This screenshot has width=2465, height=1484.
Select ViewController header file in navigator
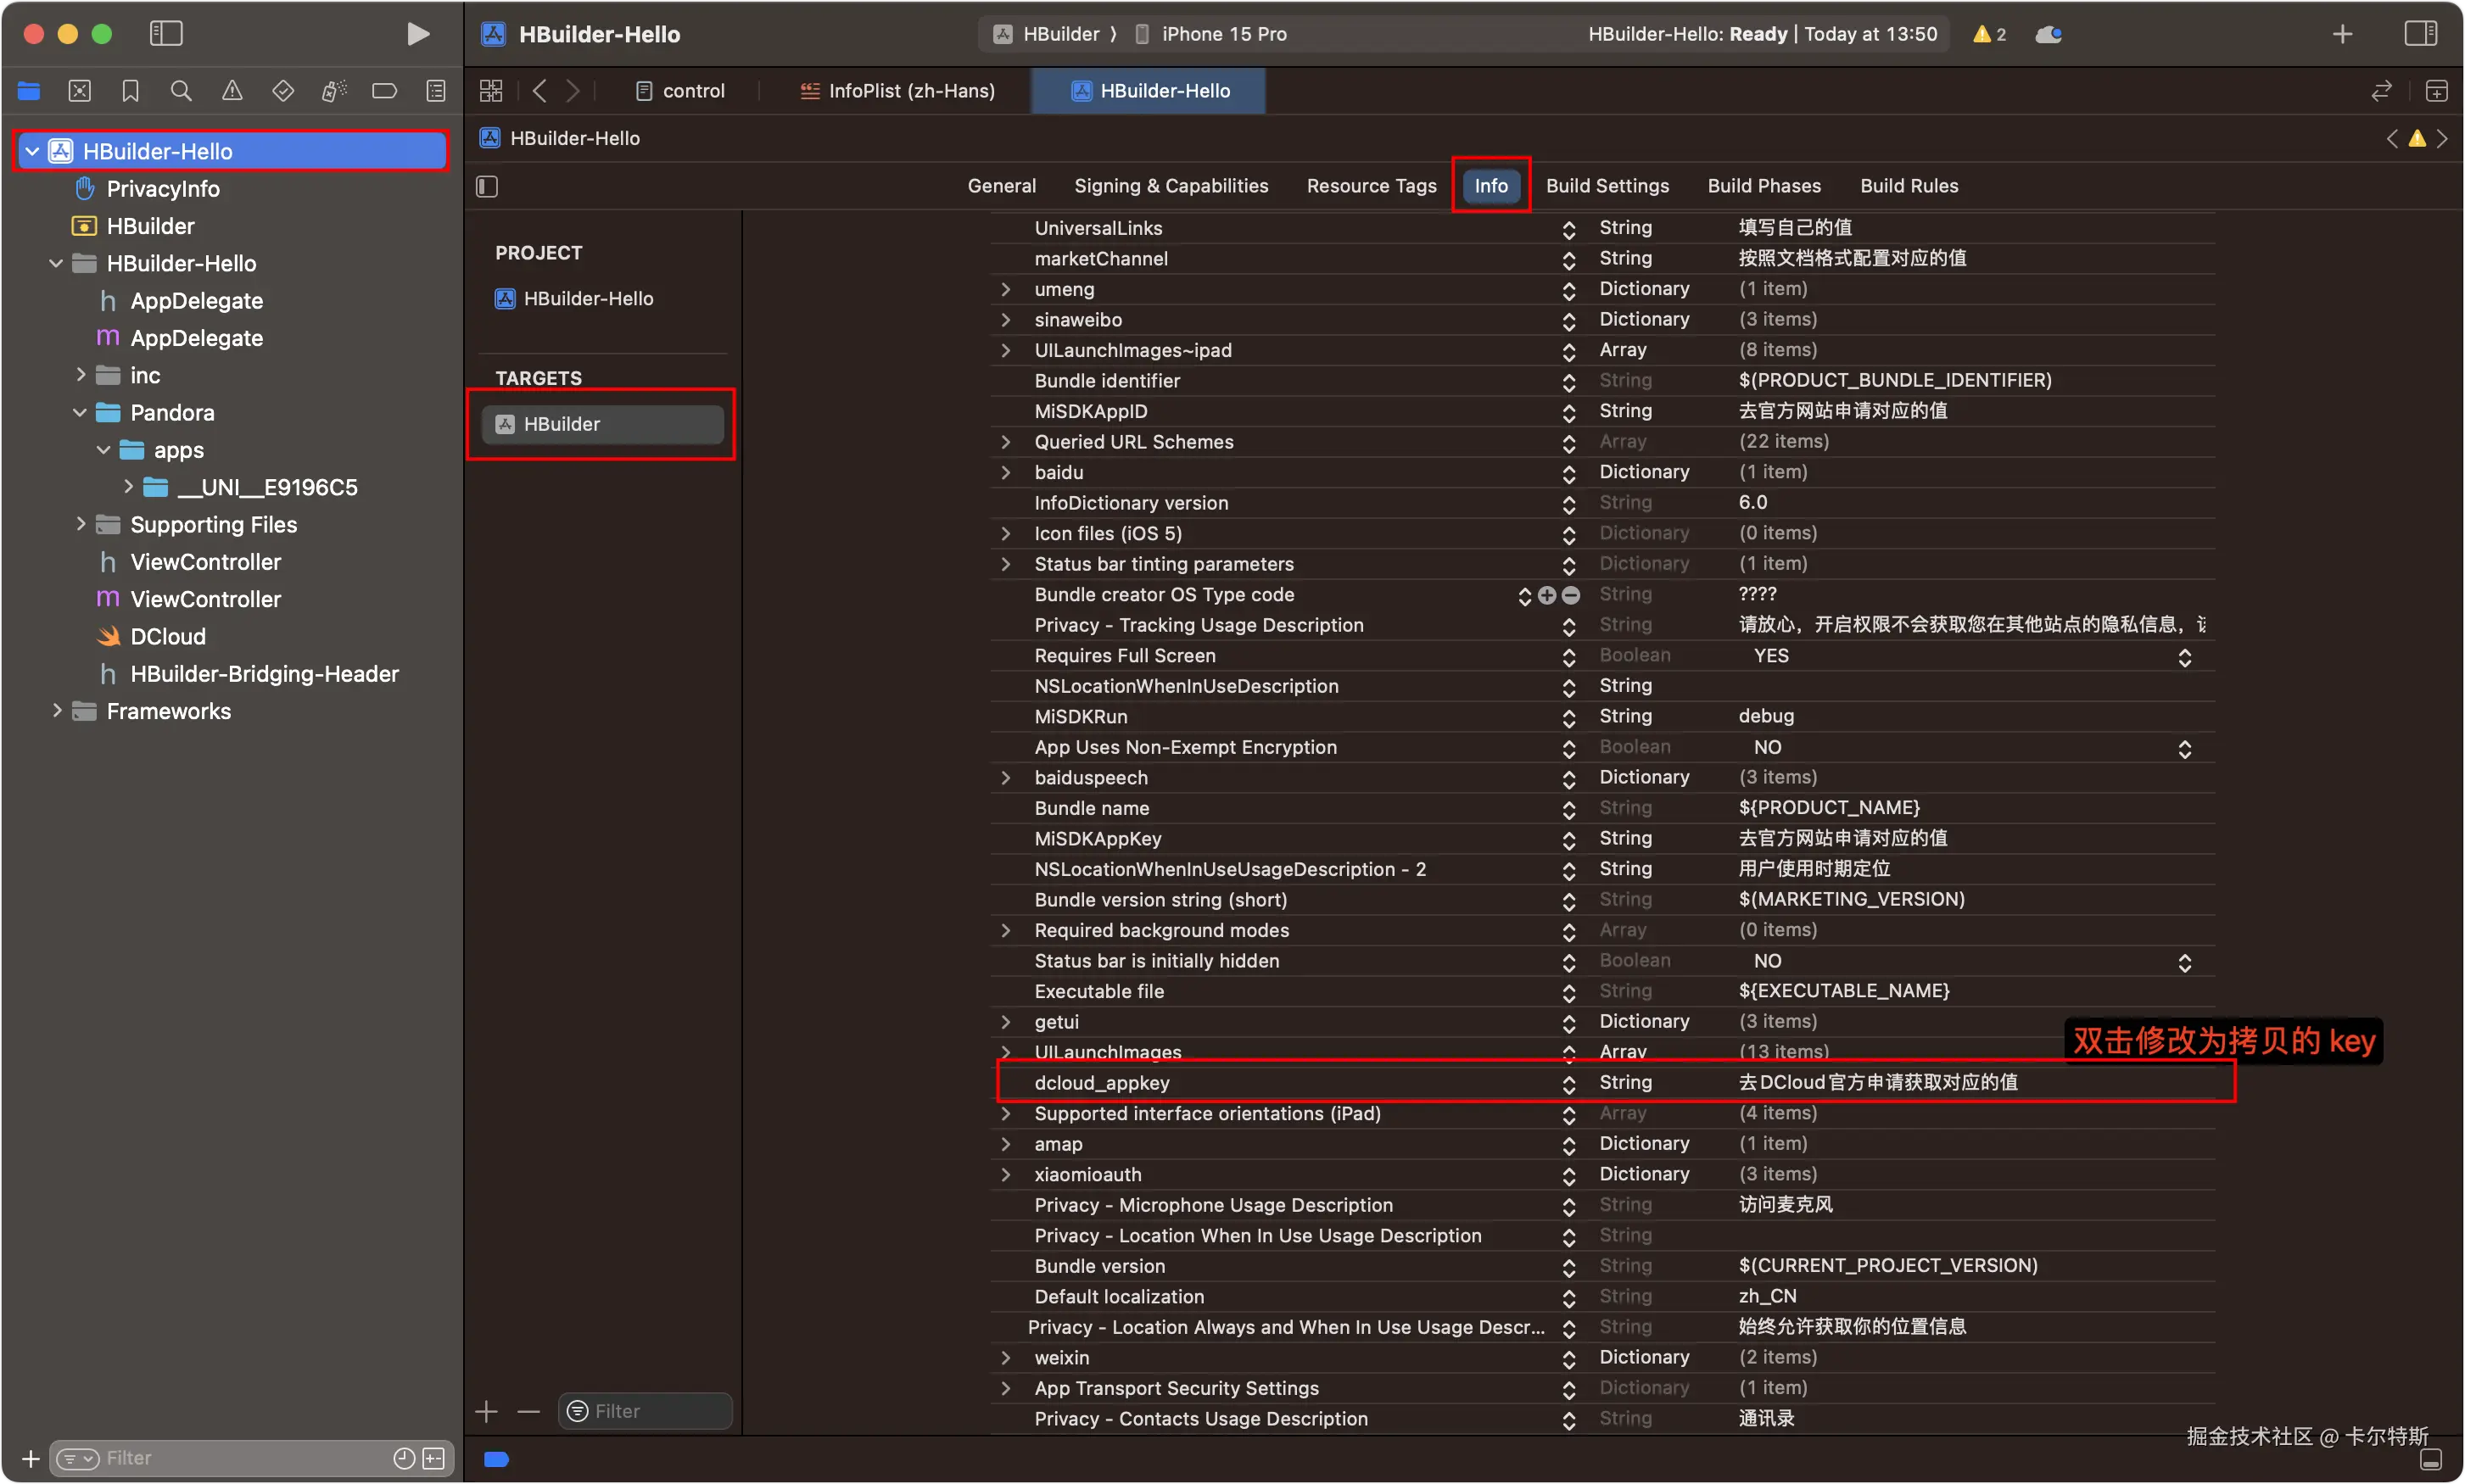coord(205,562)
